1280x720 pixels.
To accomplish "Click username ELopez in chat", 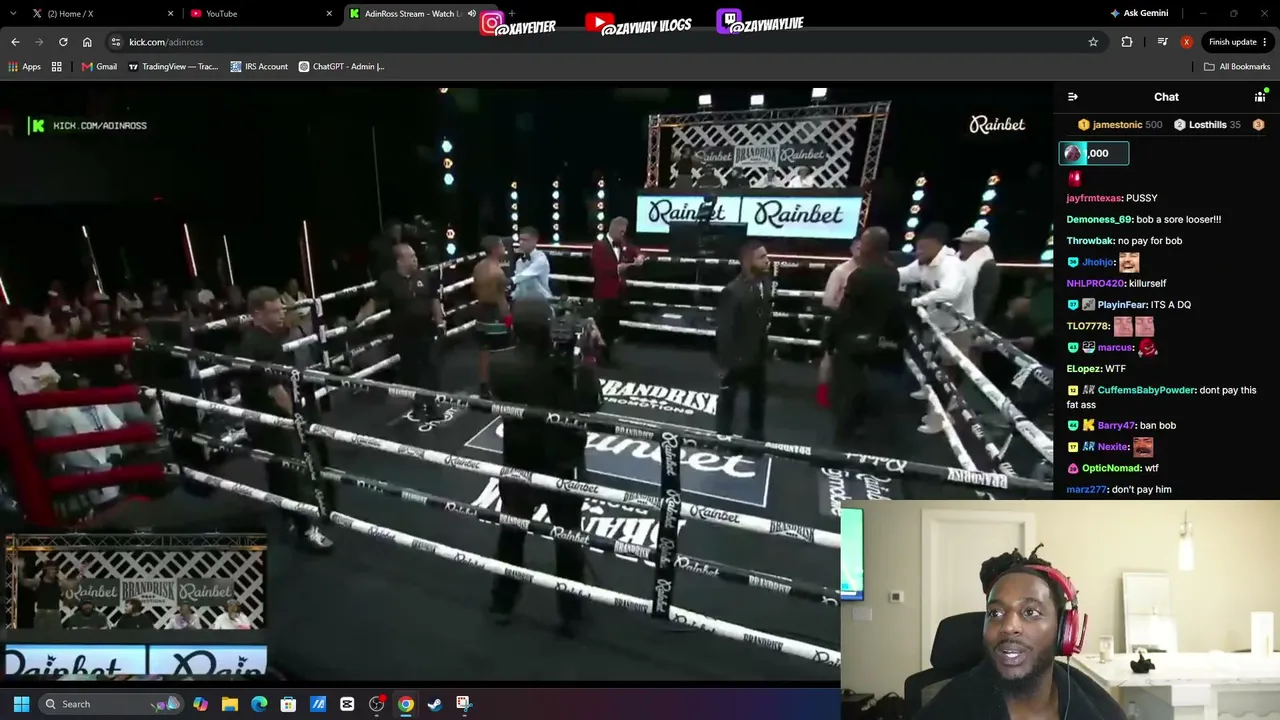I will [x=1083, y=369].
